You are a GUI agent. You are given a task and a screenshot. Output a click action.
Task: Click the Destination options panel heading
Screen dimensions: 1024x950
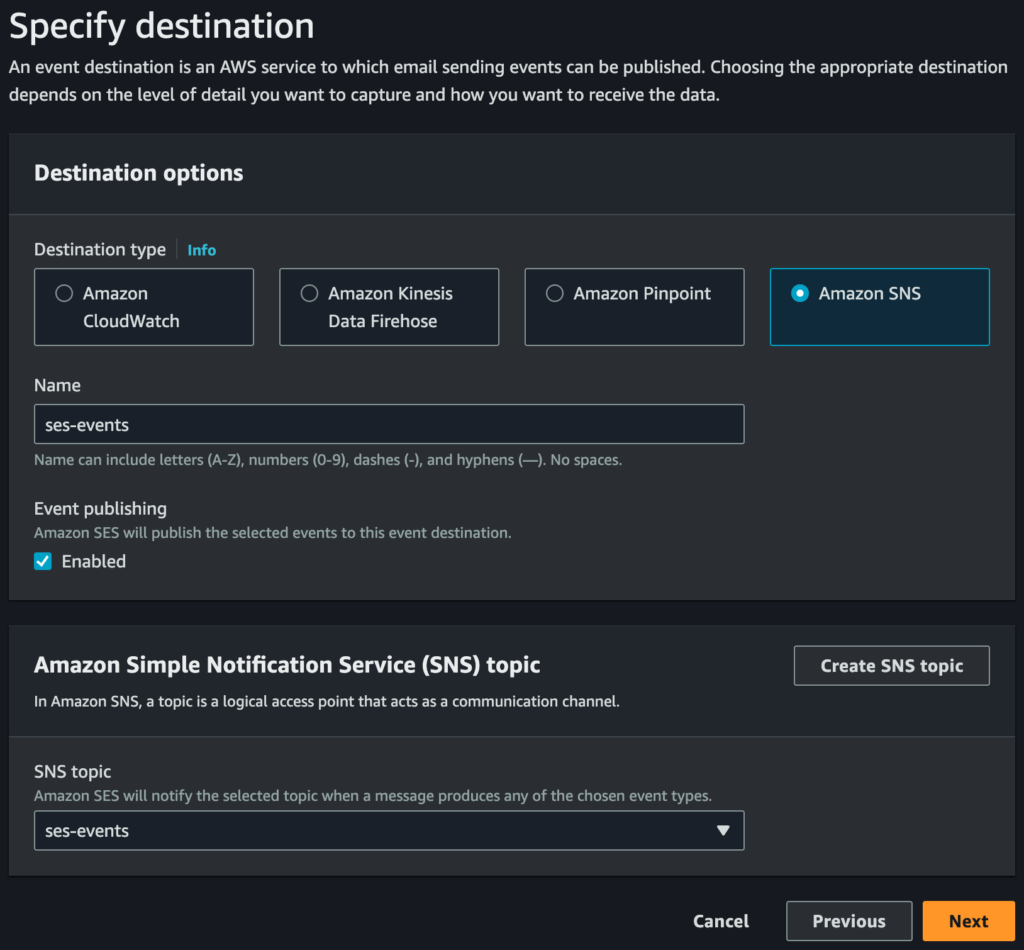(x=139, y=173)
